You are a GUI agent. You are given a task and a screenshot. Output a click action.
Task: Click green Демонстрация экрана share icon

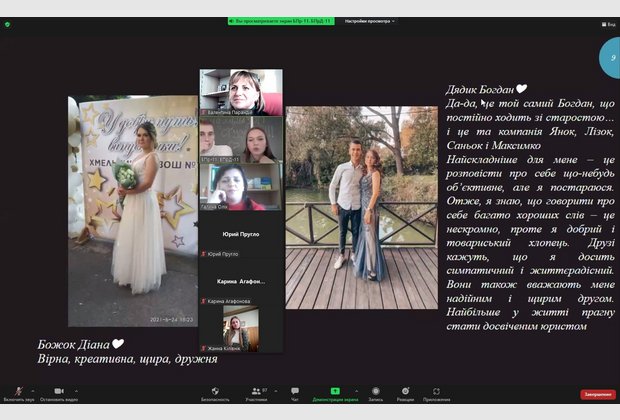[x=335, y=391]
